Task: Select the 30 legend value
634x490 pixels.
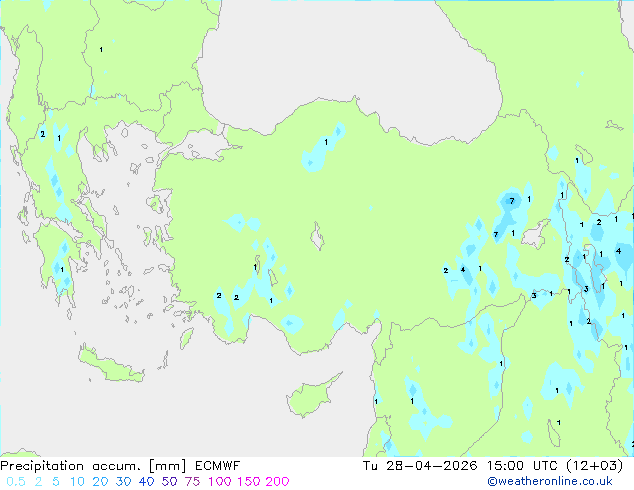Action: (123, 482)
